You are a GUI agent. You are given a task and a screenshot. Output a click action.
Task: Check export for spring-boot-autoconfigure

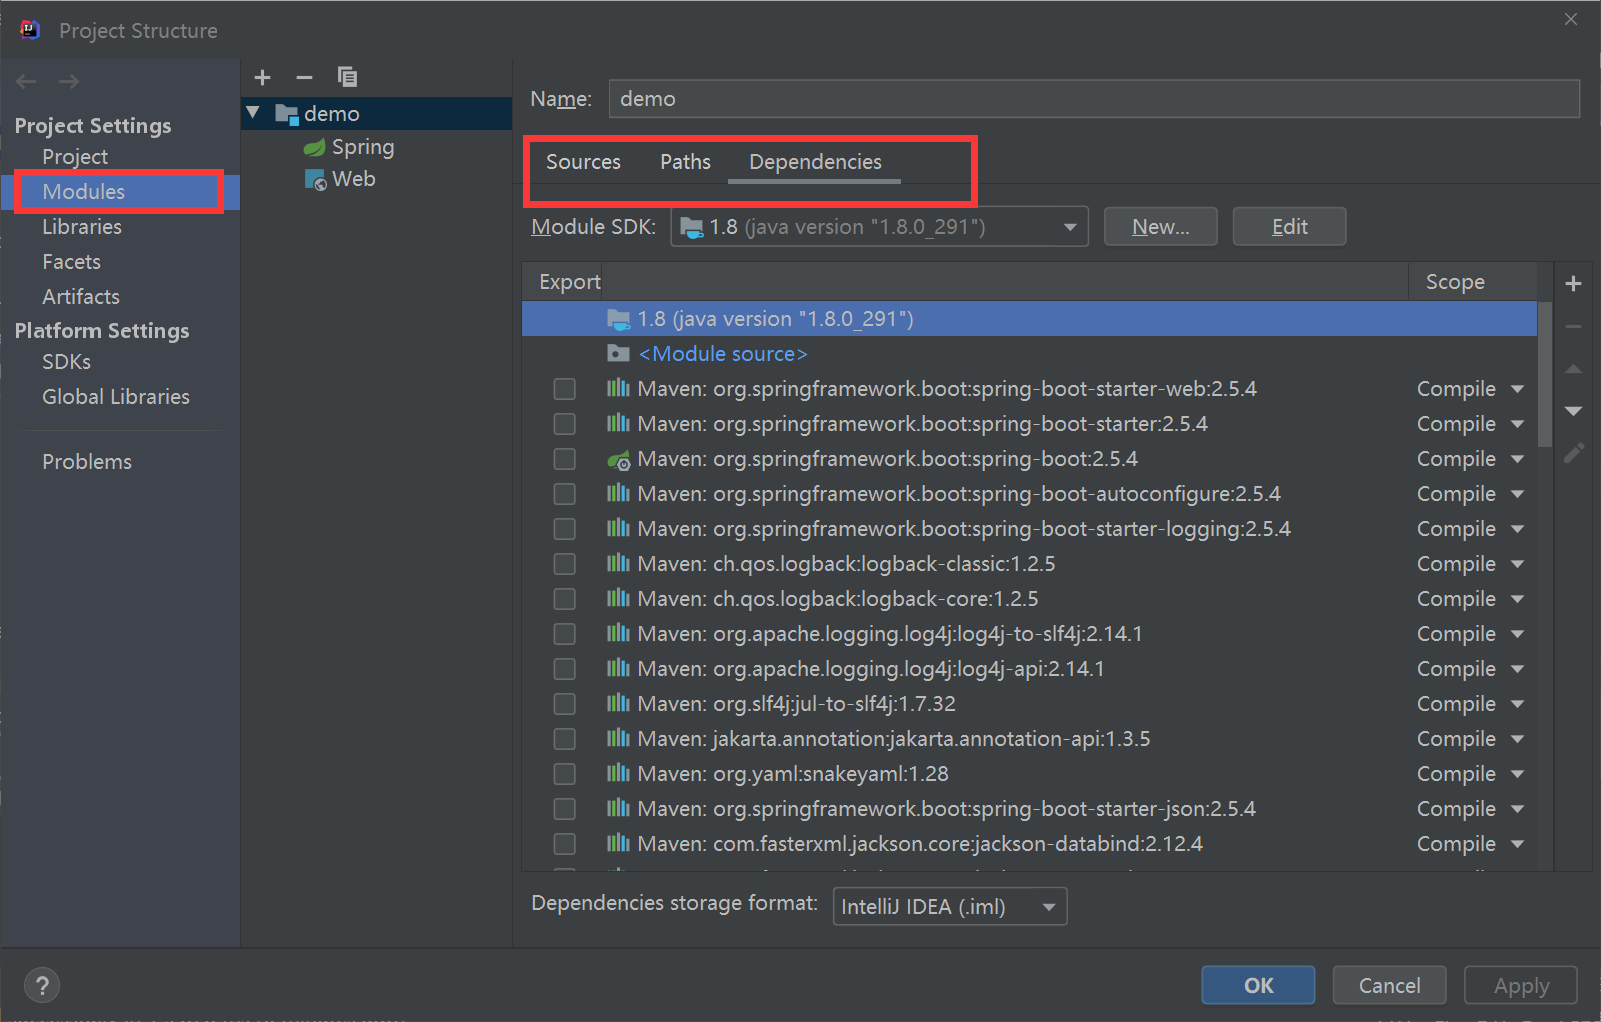tap(565, 494)
